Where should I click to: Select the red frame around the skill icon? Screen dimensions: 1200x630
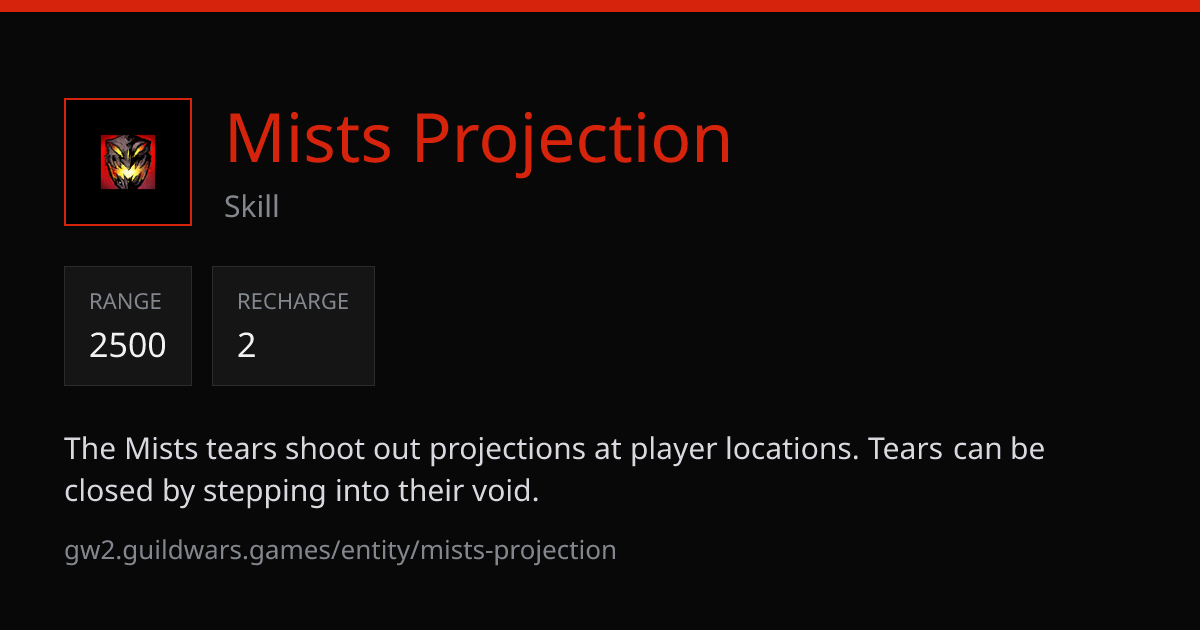(x=128, y=162)
